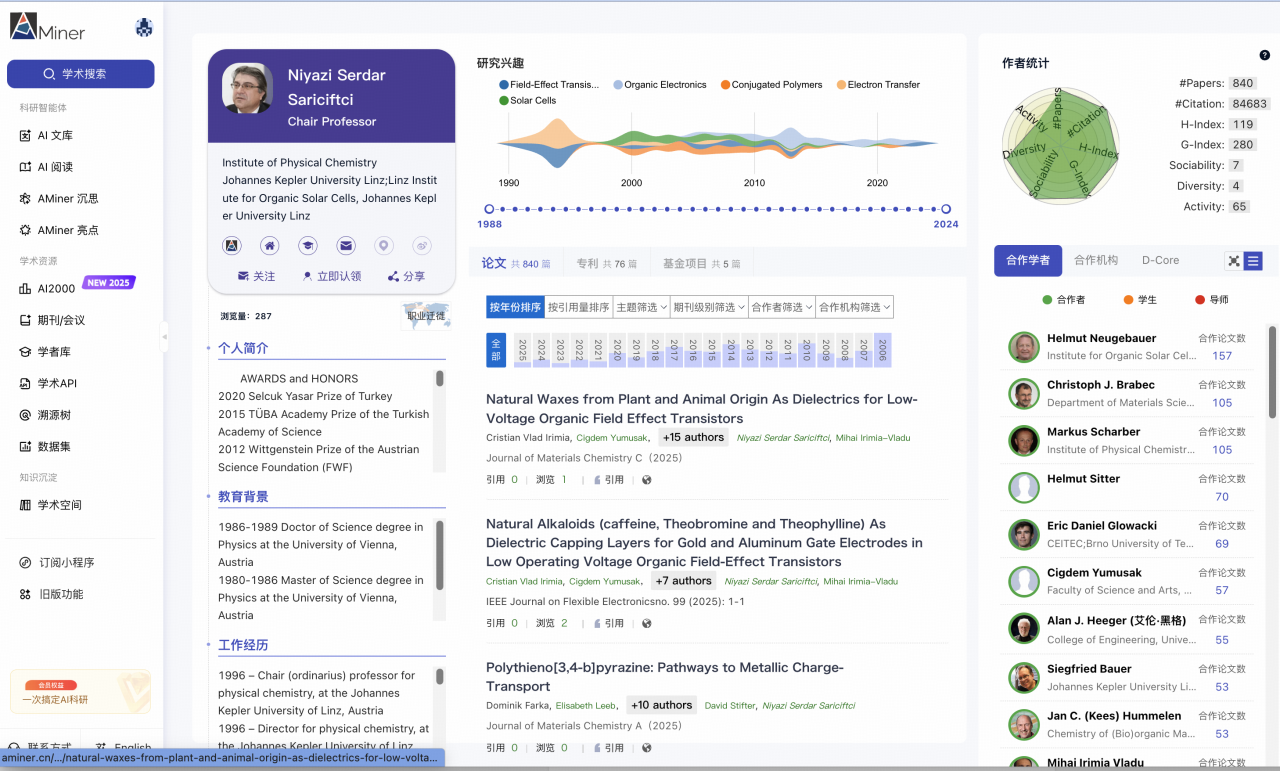Image resolution: width=1280 pixels, height=771 pixels.
Task: Click the 2024 timeline end handle
Action: point(946,209)
